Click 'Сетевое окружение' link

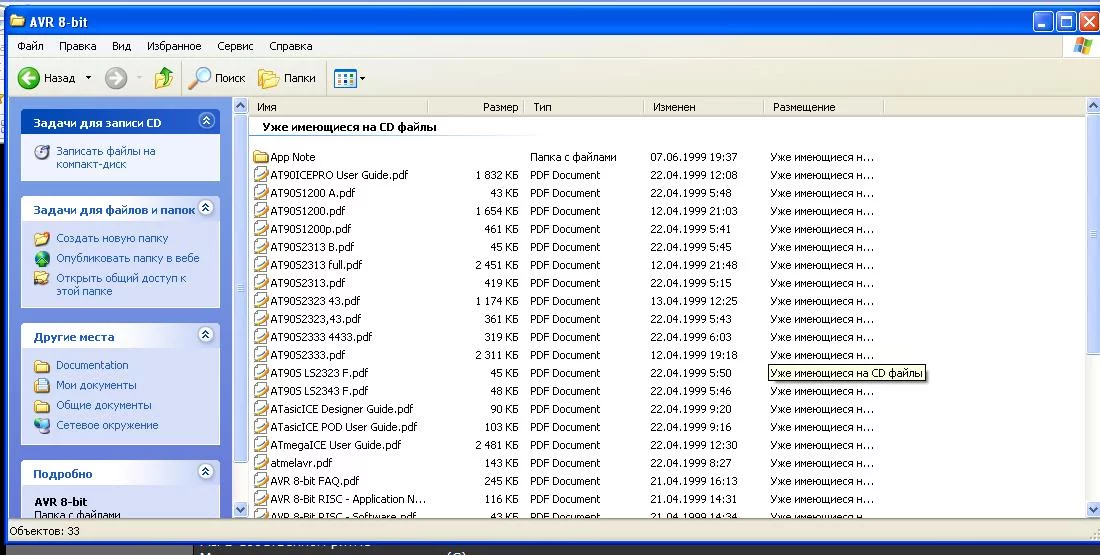pyautogui.click(x=107, y=425)
